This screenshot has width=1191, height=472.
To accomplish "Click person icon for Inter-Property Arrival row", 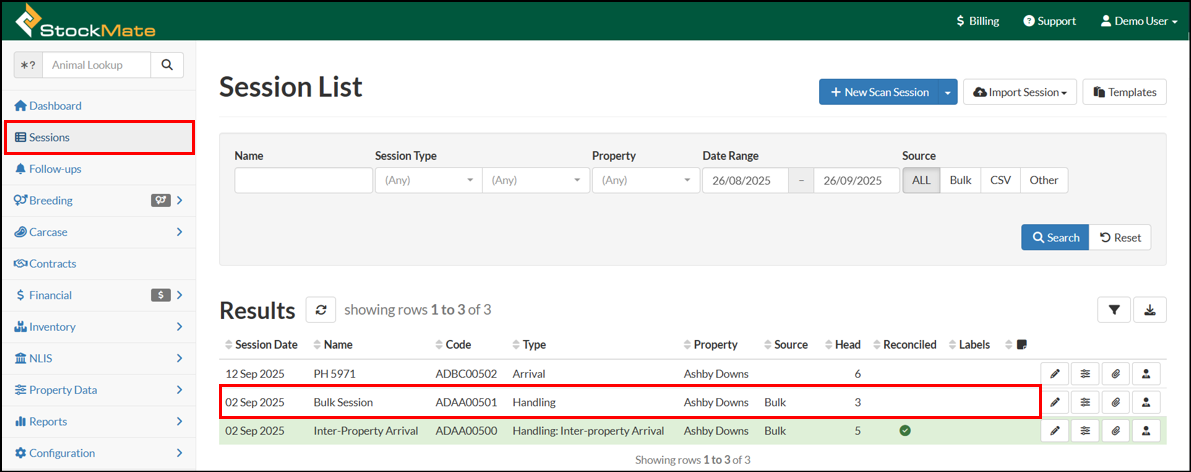I will click(1146, 431).
